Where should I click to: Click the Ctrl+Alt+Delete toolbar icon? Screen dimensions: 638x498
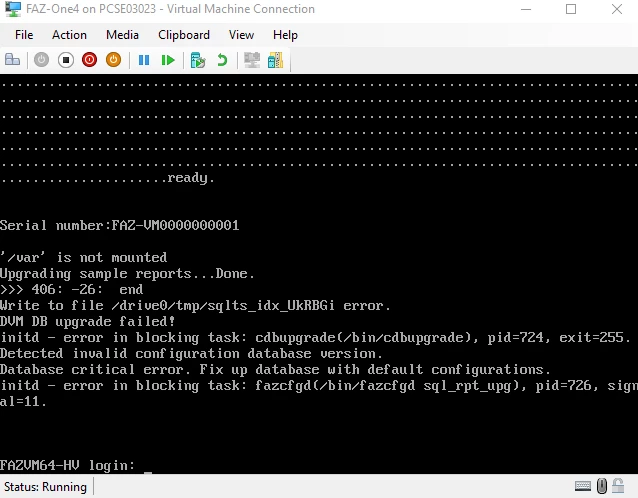click(12, 60)
